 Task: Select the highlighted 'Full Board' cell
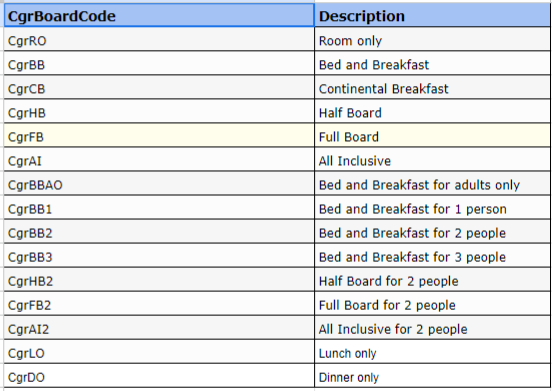click(x=432, y=137)
